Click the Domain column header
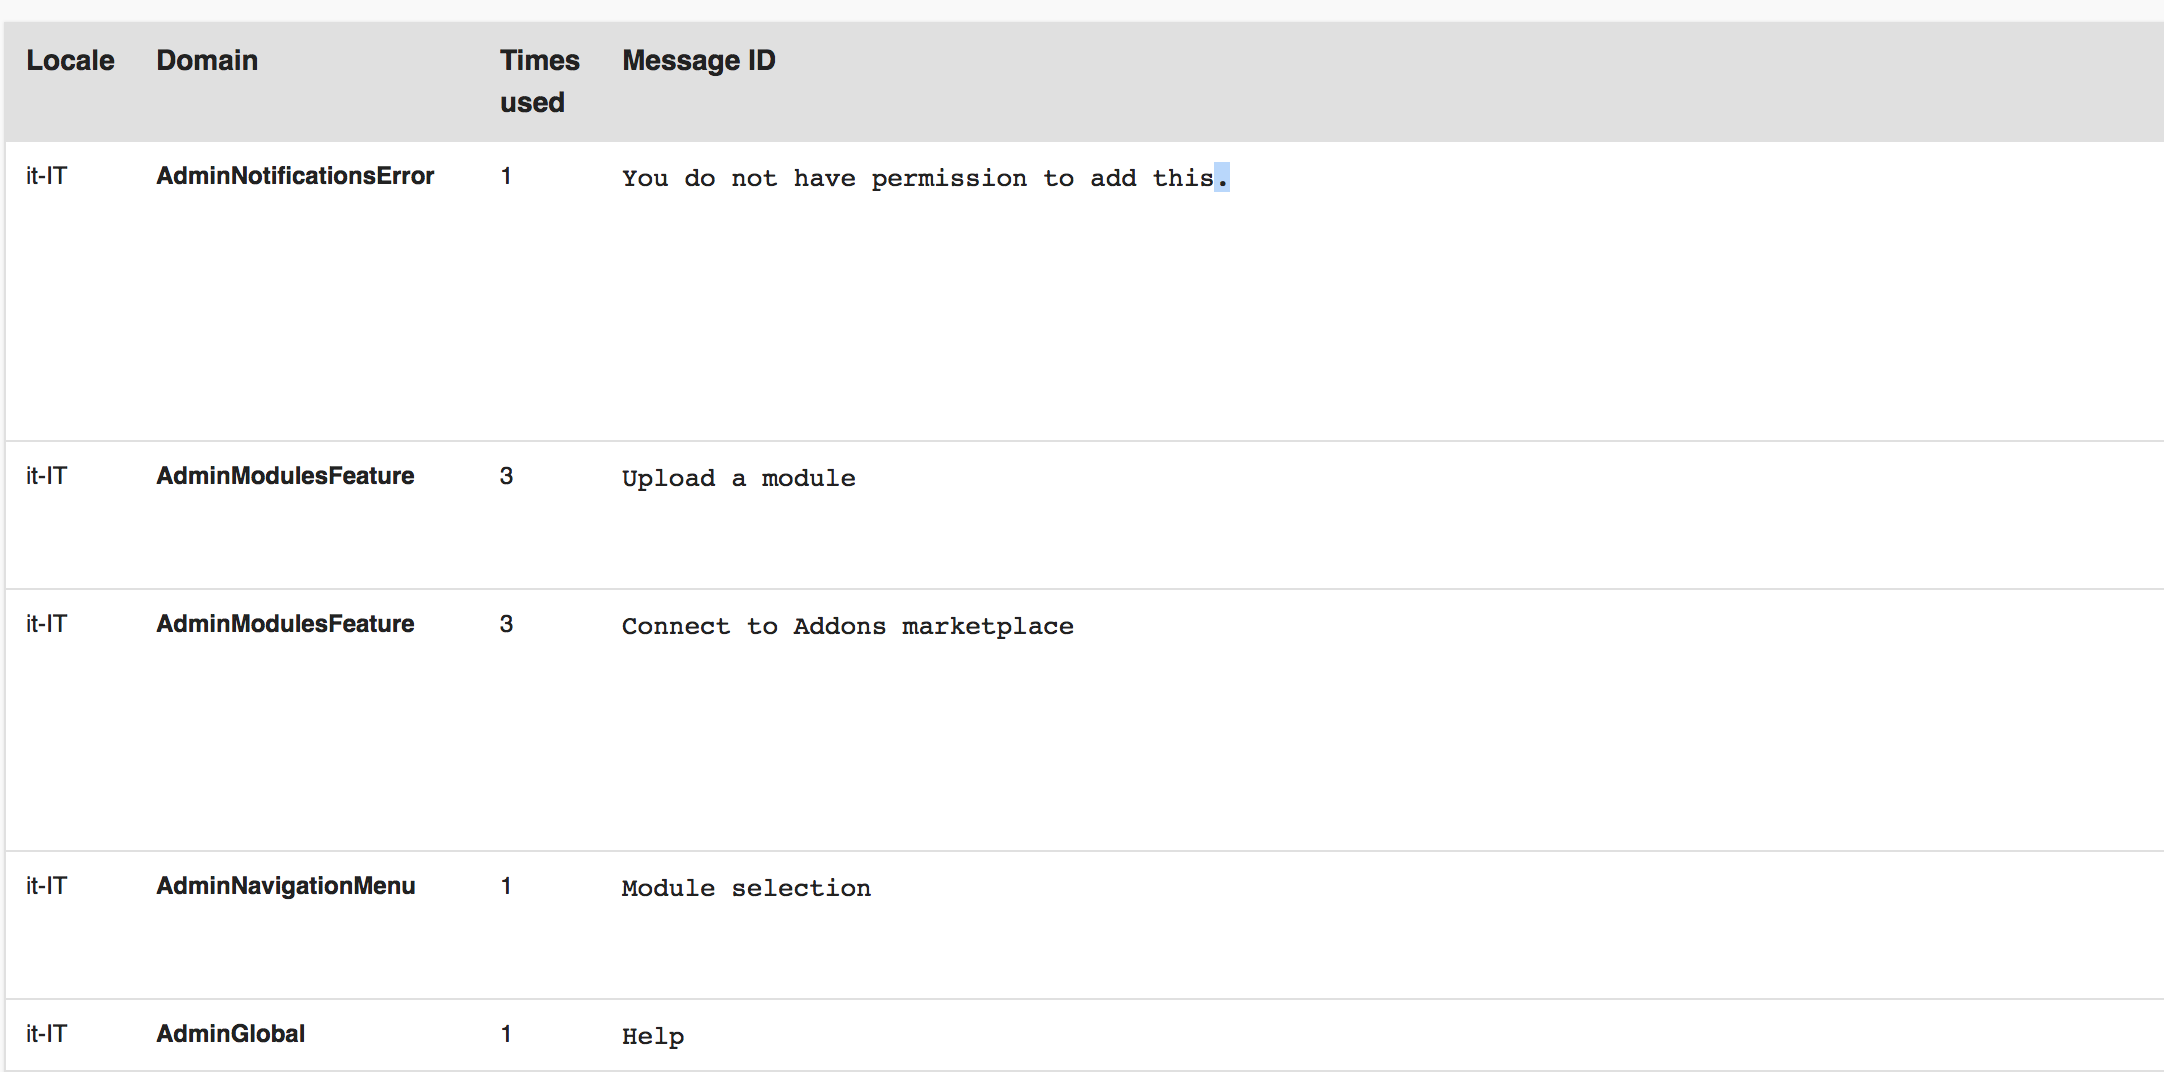 pos(207,61)
